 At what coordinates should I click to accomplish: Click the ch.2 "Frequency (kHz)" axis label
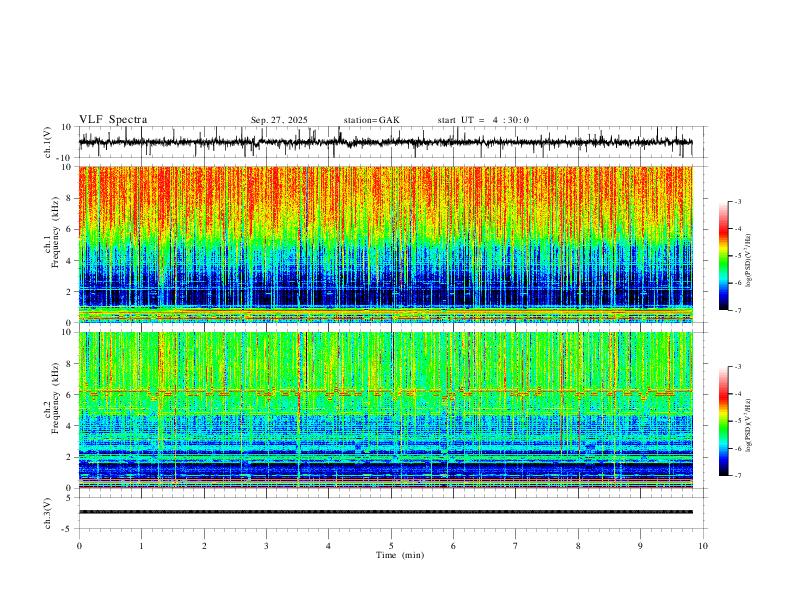(x=56, y=398)
